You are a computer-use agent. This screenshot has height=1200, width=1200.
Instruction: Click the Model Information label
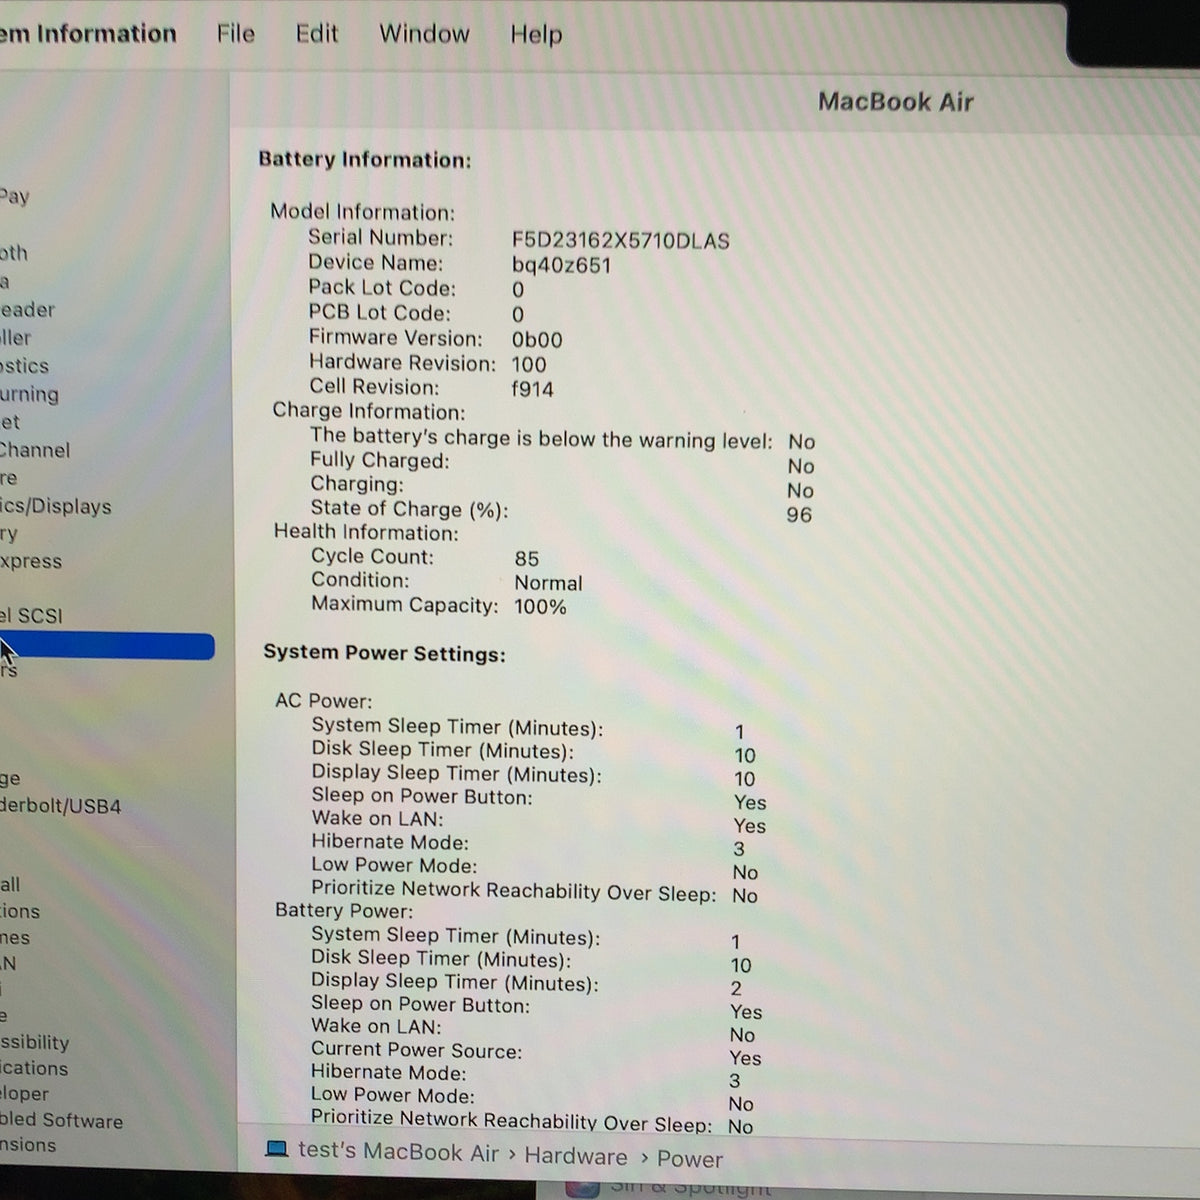tap(362, 212)
